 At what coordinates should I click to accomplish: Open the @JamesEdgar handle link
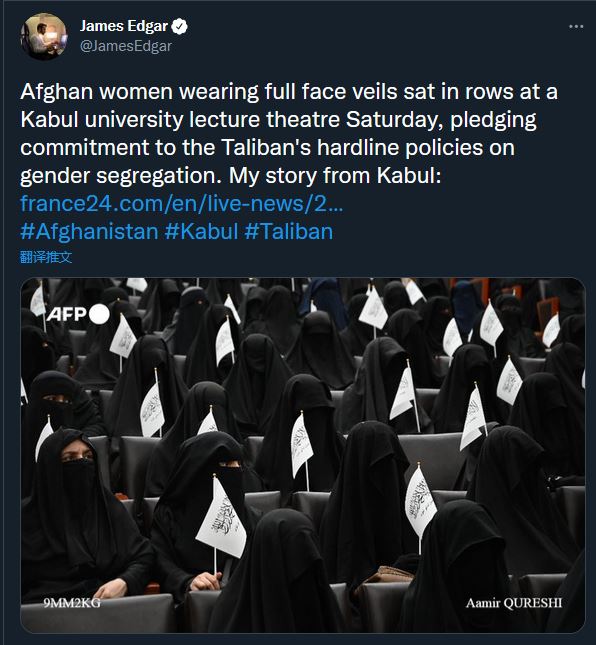tap(126, 46)
